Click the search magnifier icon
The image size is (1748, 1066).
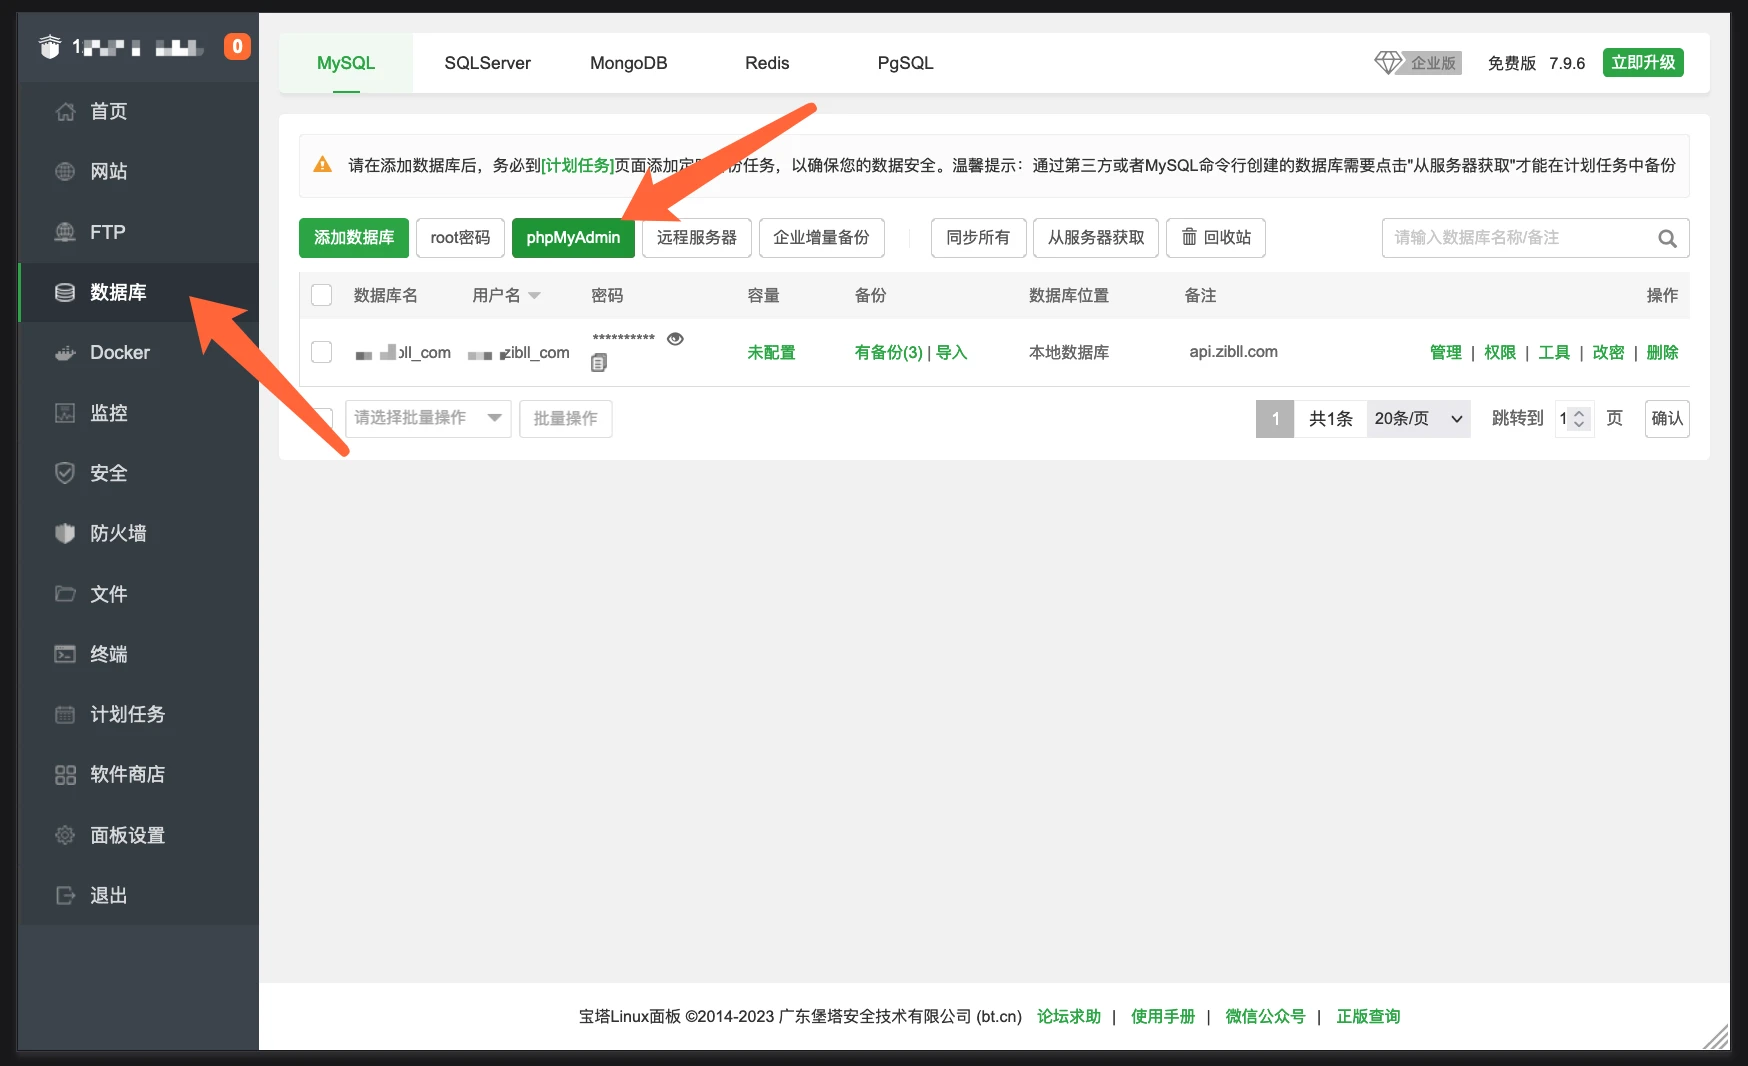click(1666, 238)
